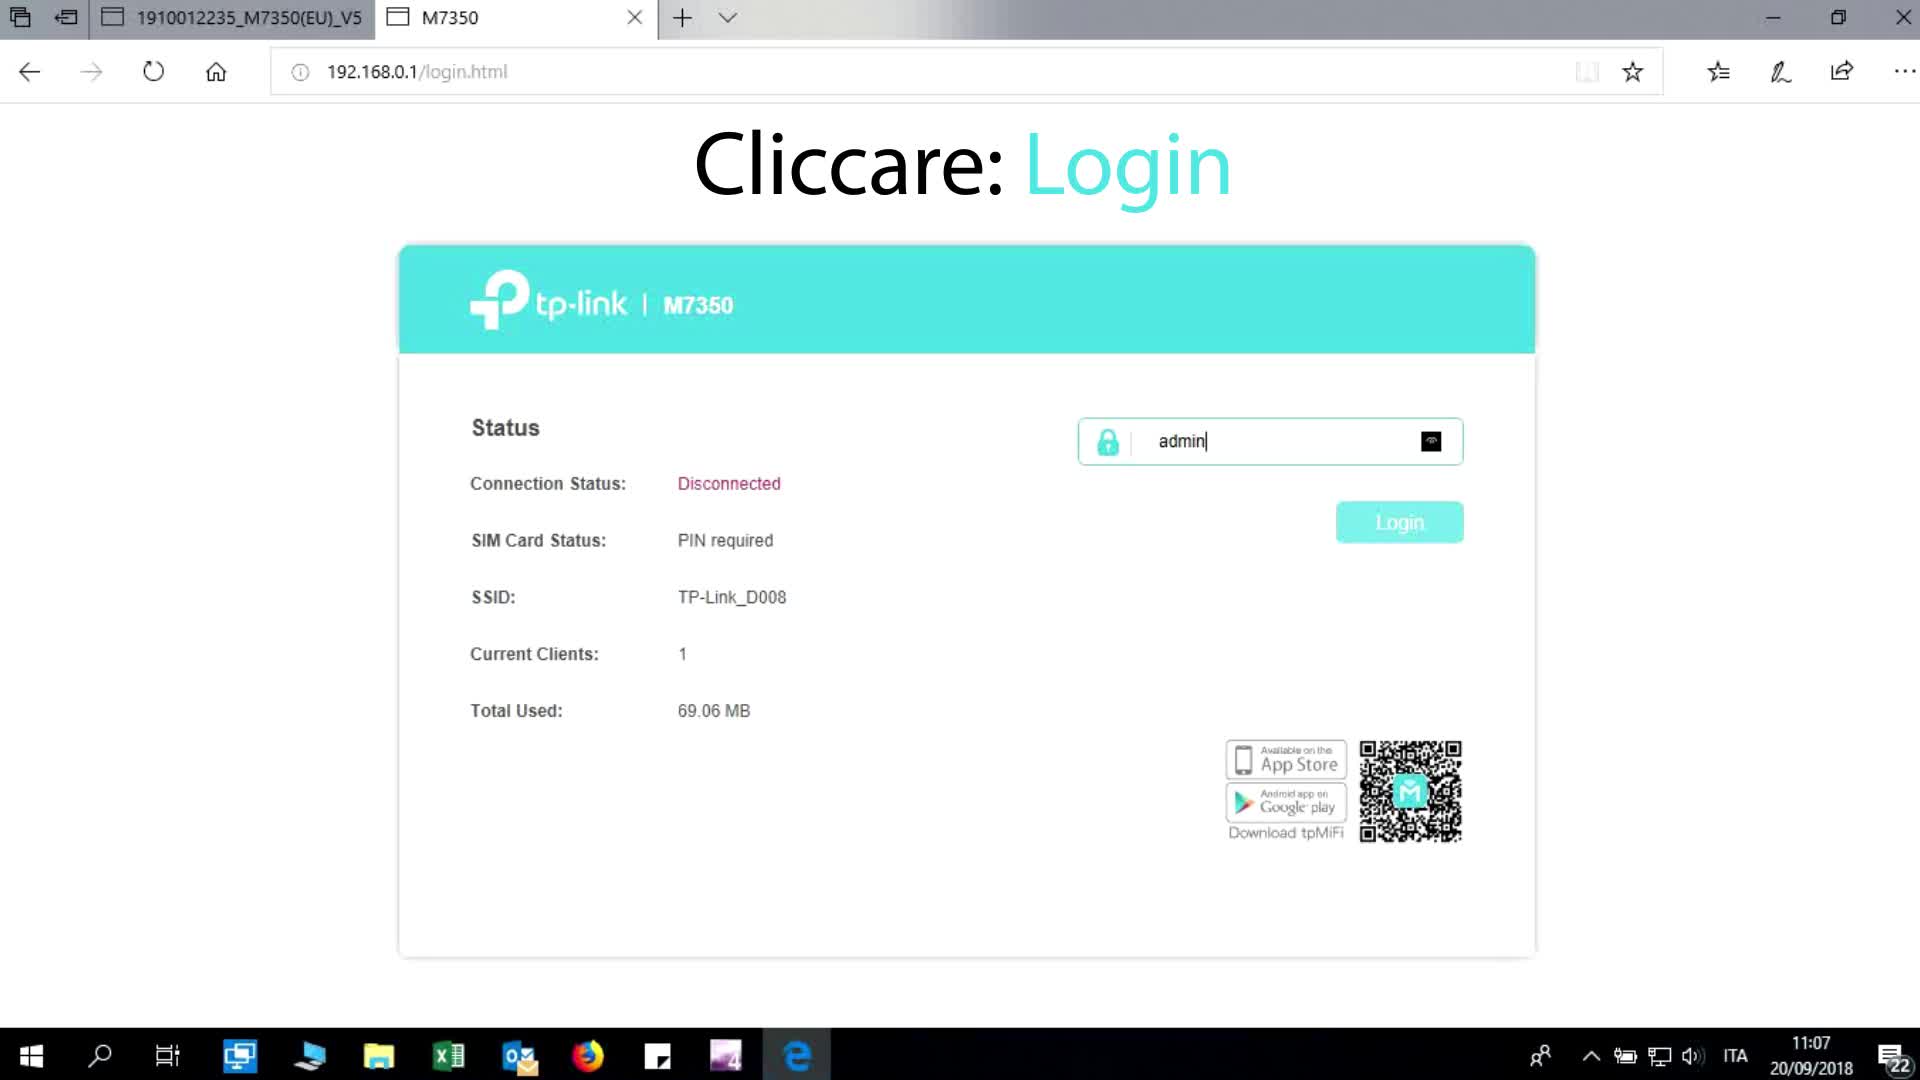Click the back navigation arrow
Image resolution: width=1920 pixels, height=1080 pixels.
30,72
